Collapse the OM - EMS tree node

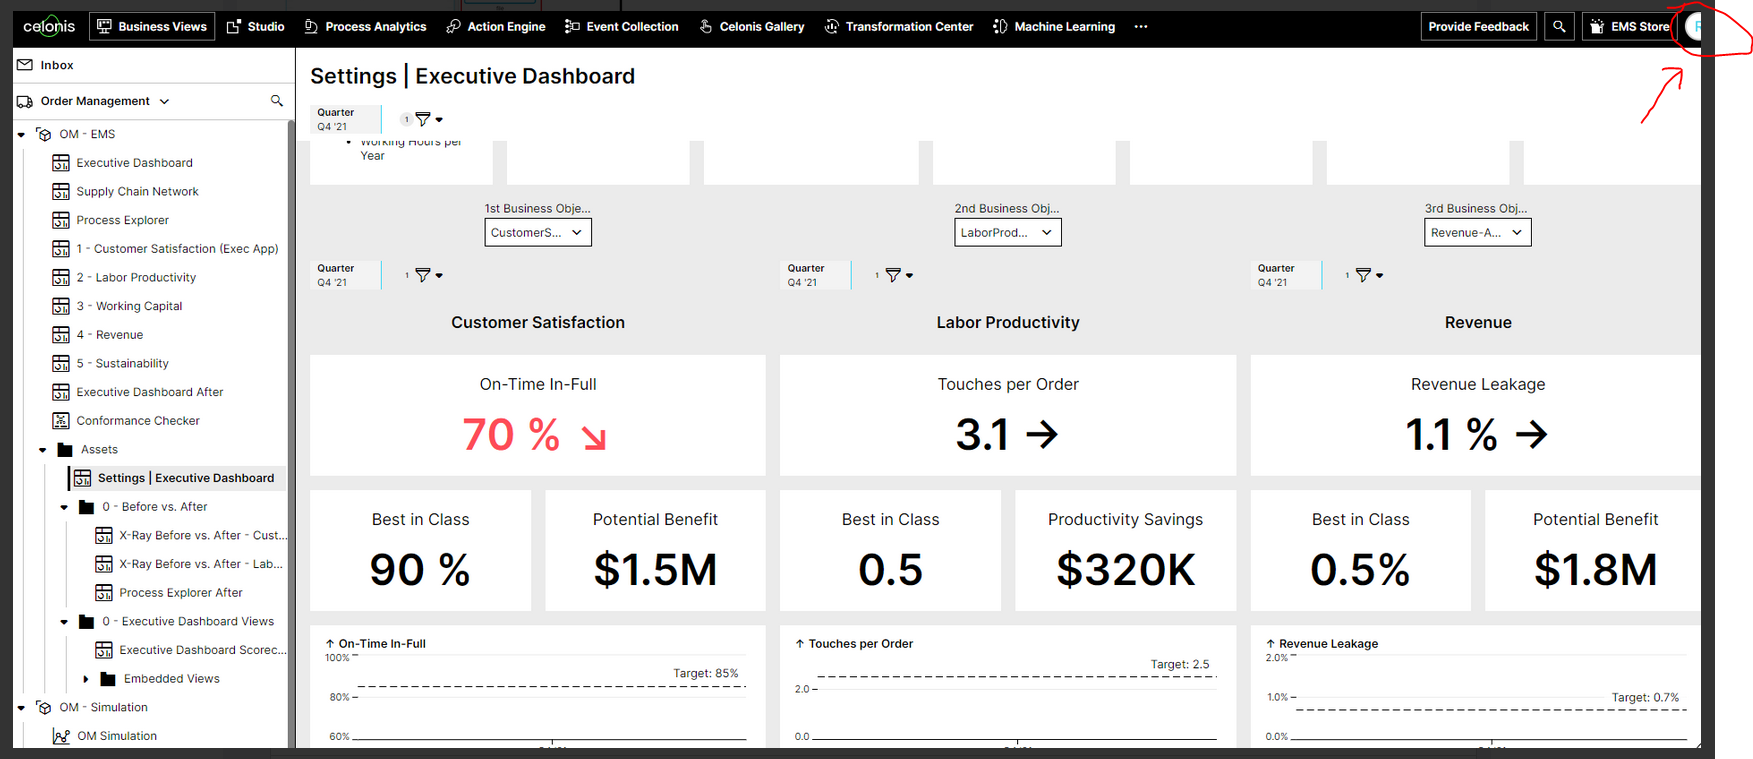21,134
